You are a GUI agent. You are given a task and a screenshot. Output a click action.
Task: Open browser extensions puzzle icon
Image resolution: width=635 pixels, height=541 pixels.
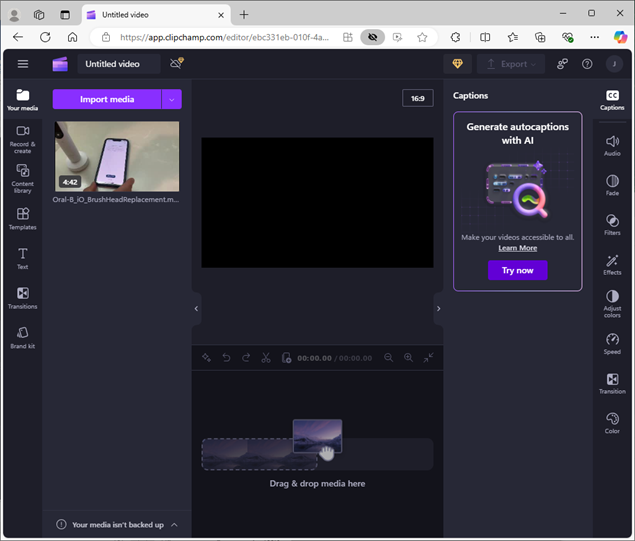click(456, 37)
